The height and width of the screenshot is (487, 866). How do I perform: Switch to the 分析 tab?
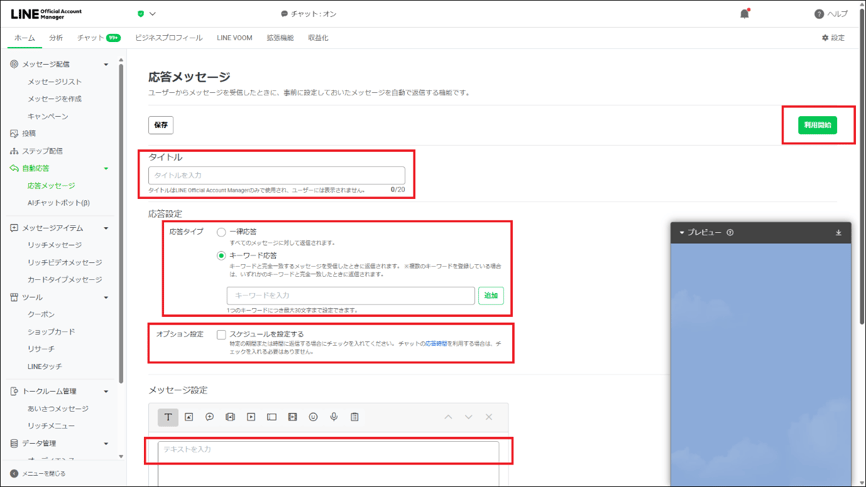56,38
